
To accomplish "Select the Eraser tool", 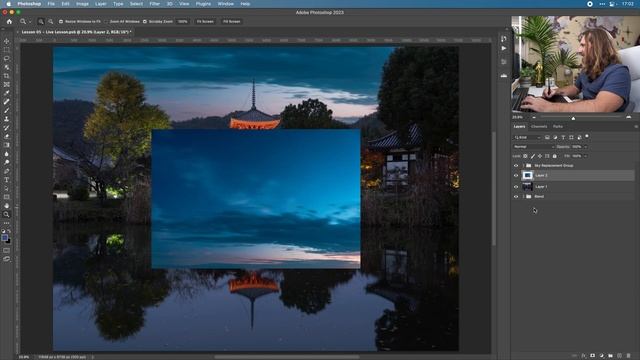I will pos(7,136).
